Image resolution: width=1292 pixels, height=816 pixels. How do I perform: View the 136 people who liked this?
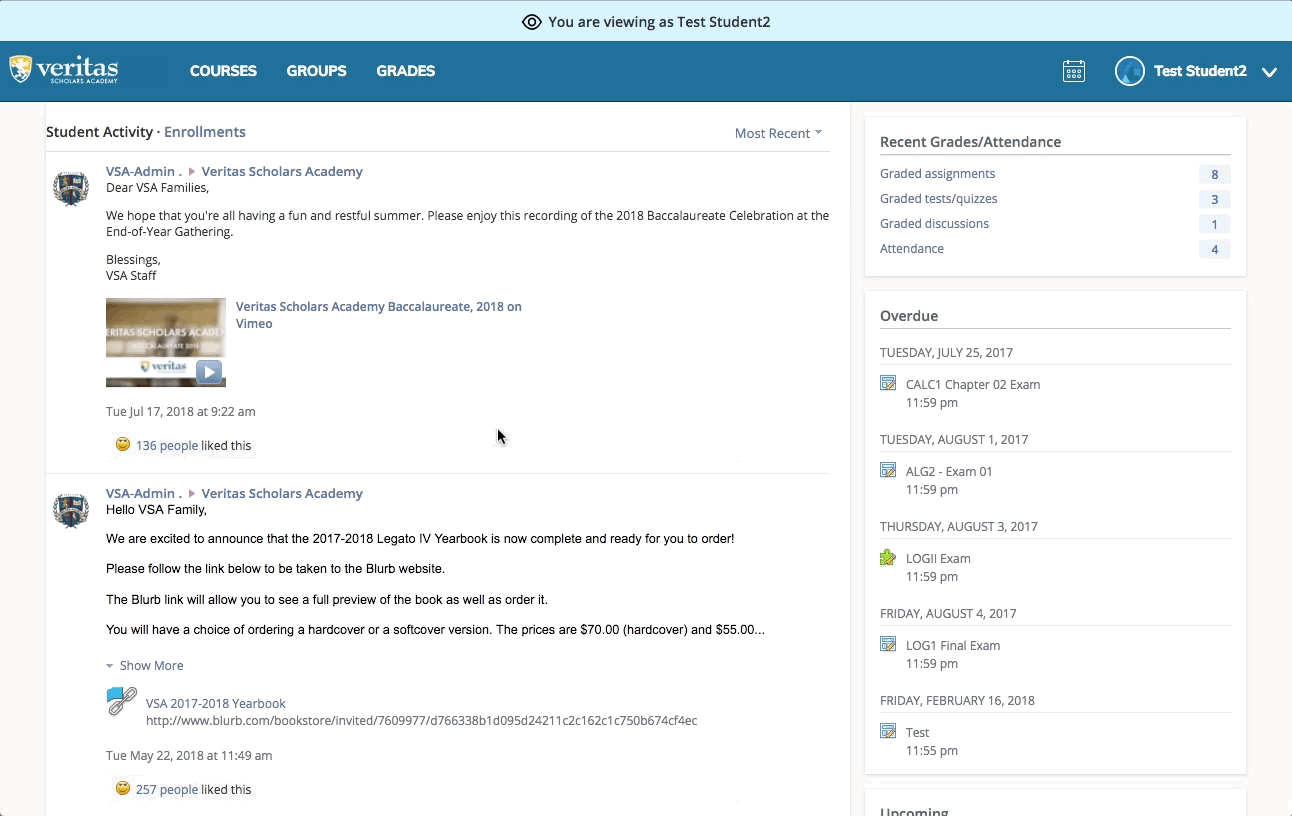[x=167, y=446]
